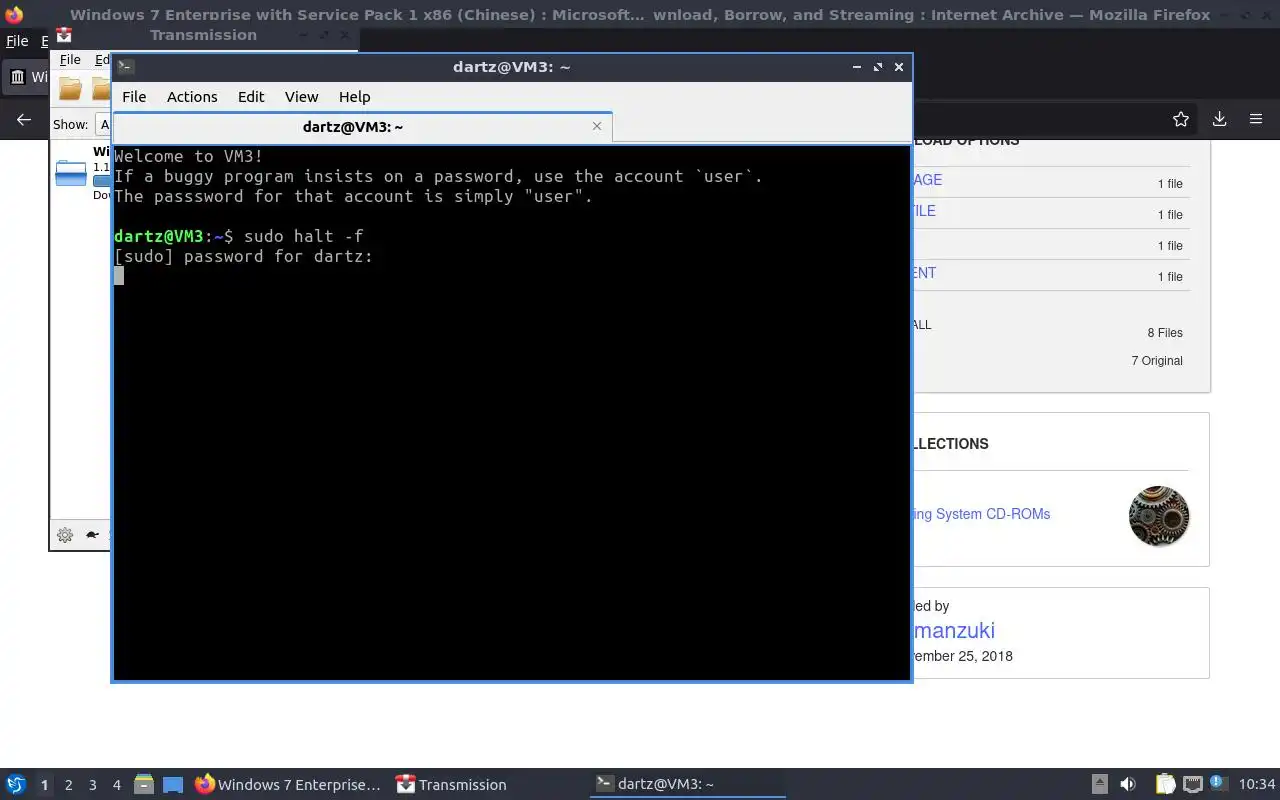Click the terminal window icon in its title bar

tap(125, 67)
